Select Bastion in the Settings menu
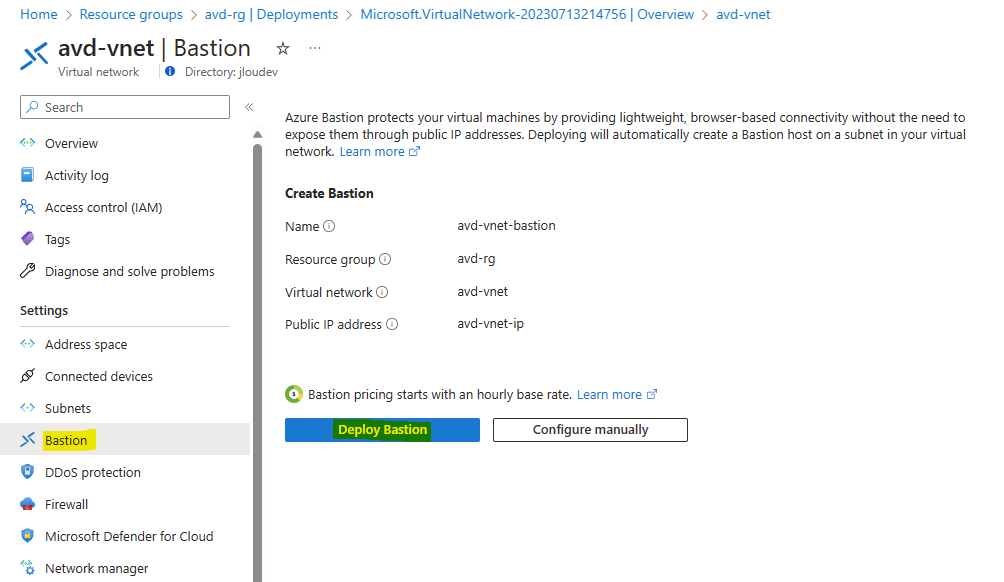Screen dimensions: 1004x582 (x=66, y=441)
